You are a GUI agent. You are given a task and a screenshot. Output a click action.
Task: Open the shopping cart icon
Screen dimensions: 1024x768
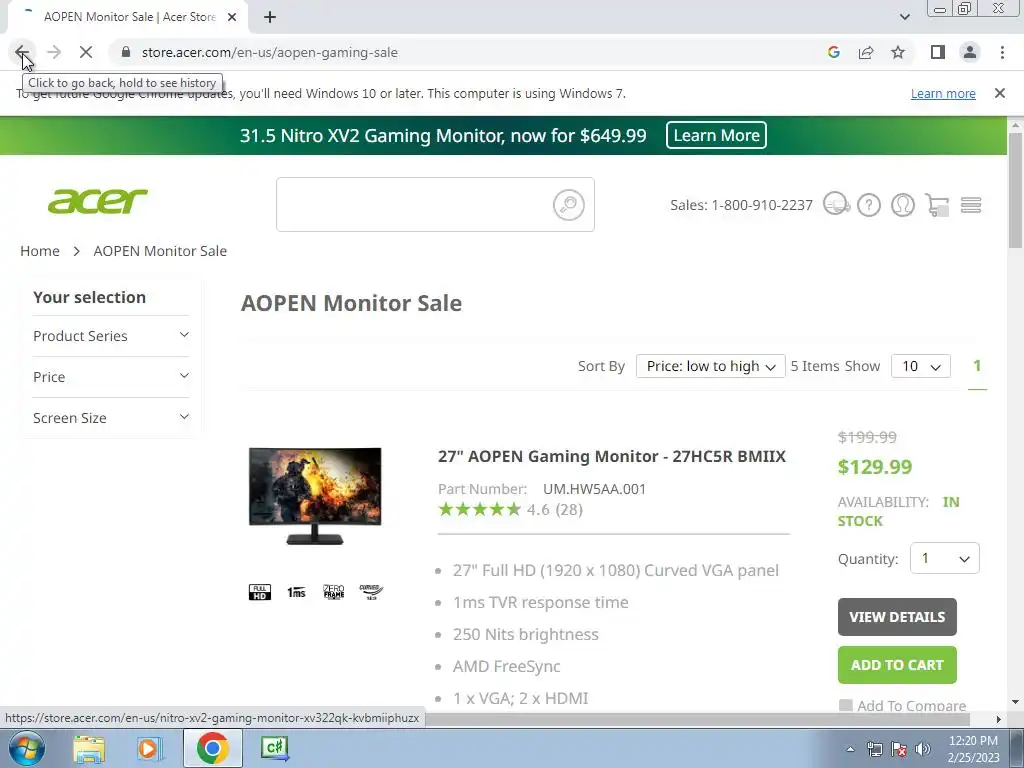937,205
